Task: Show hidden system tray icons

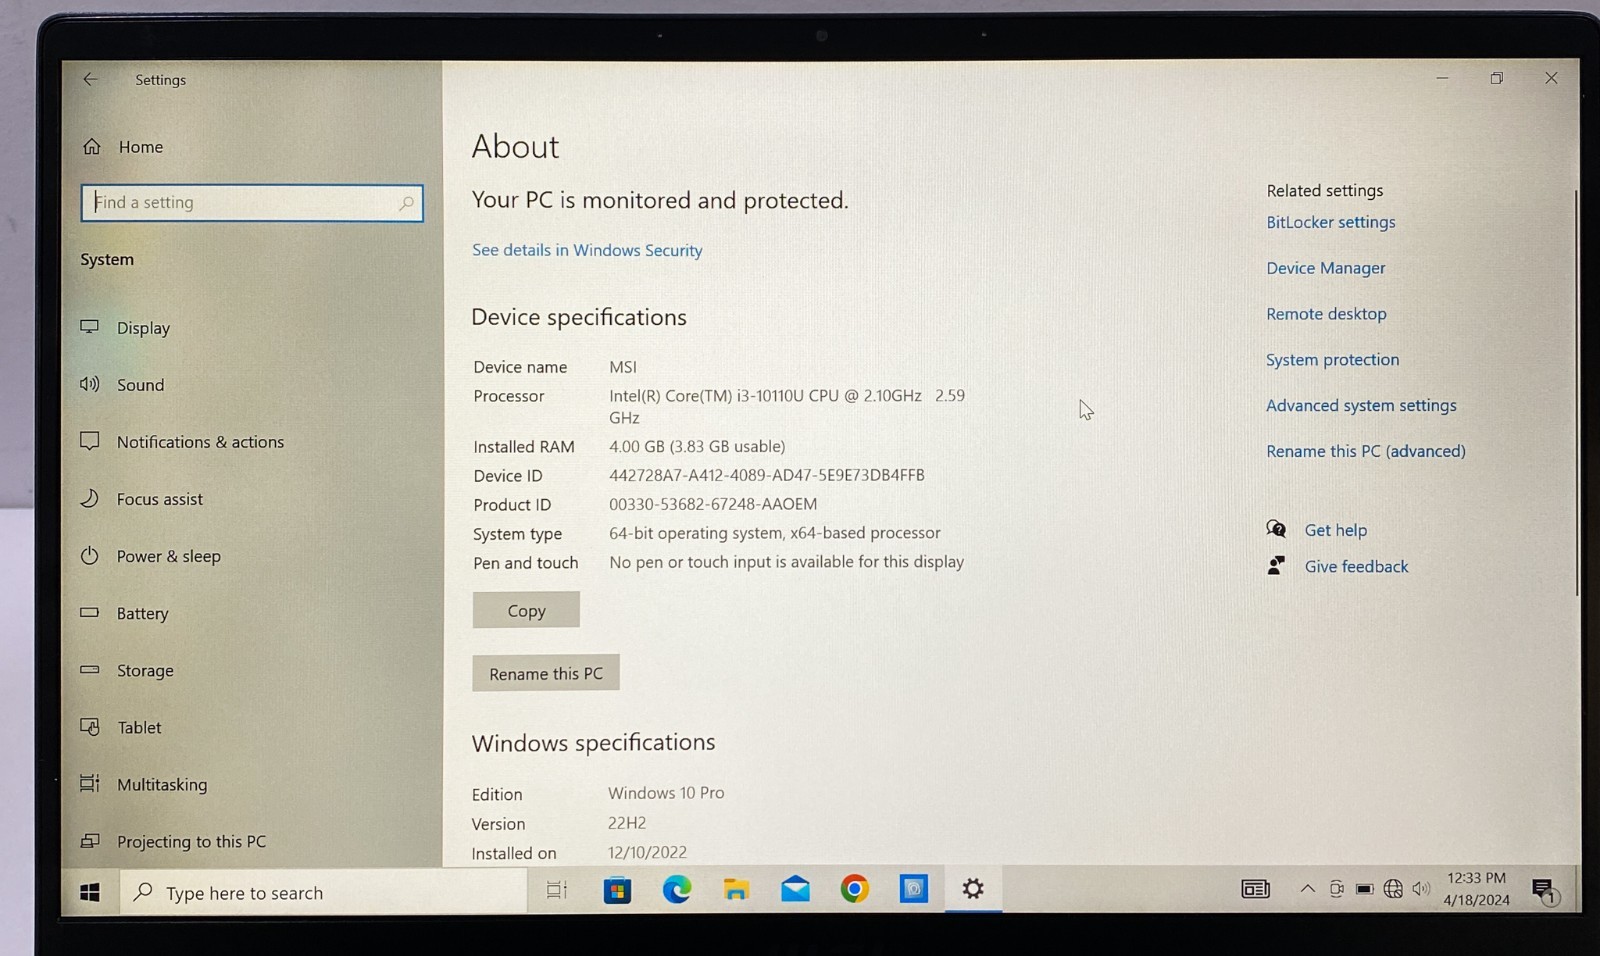Action: pyautogui.click(x=1307, y=889)
